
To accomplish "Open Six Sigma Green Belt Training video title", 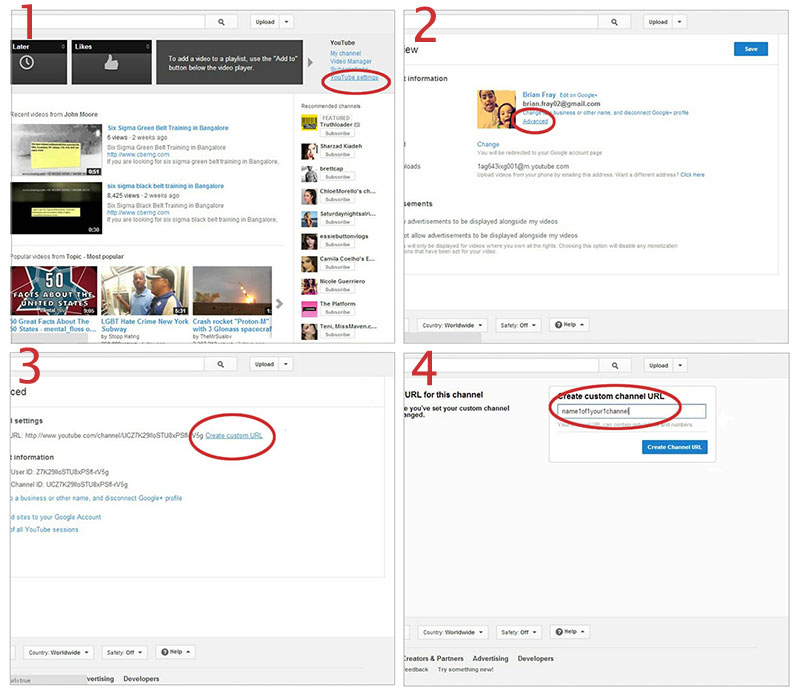I will (168, 128).
